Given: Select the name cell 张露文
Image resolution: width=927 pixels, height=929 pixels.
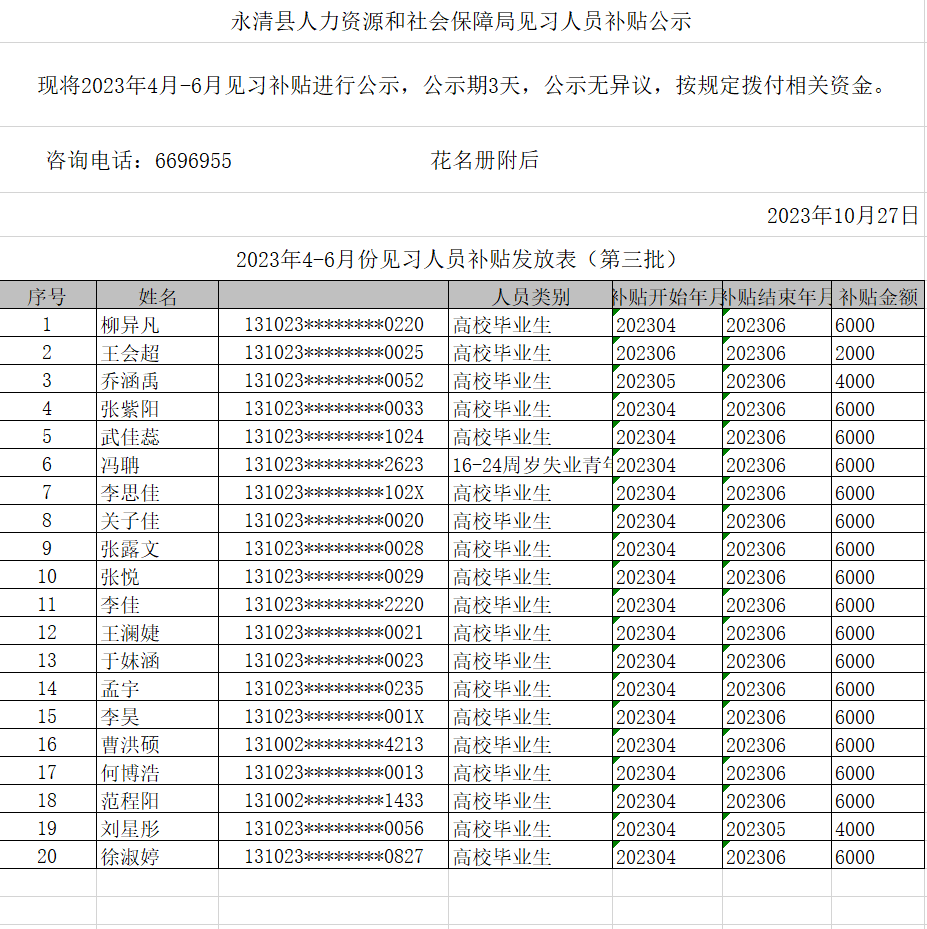Looking at the screenshot, I should pos(158,548).
